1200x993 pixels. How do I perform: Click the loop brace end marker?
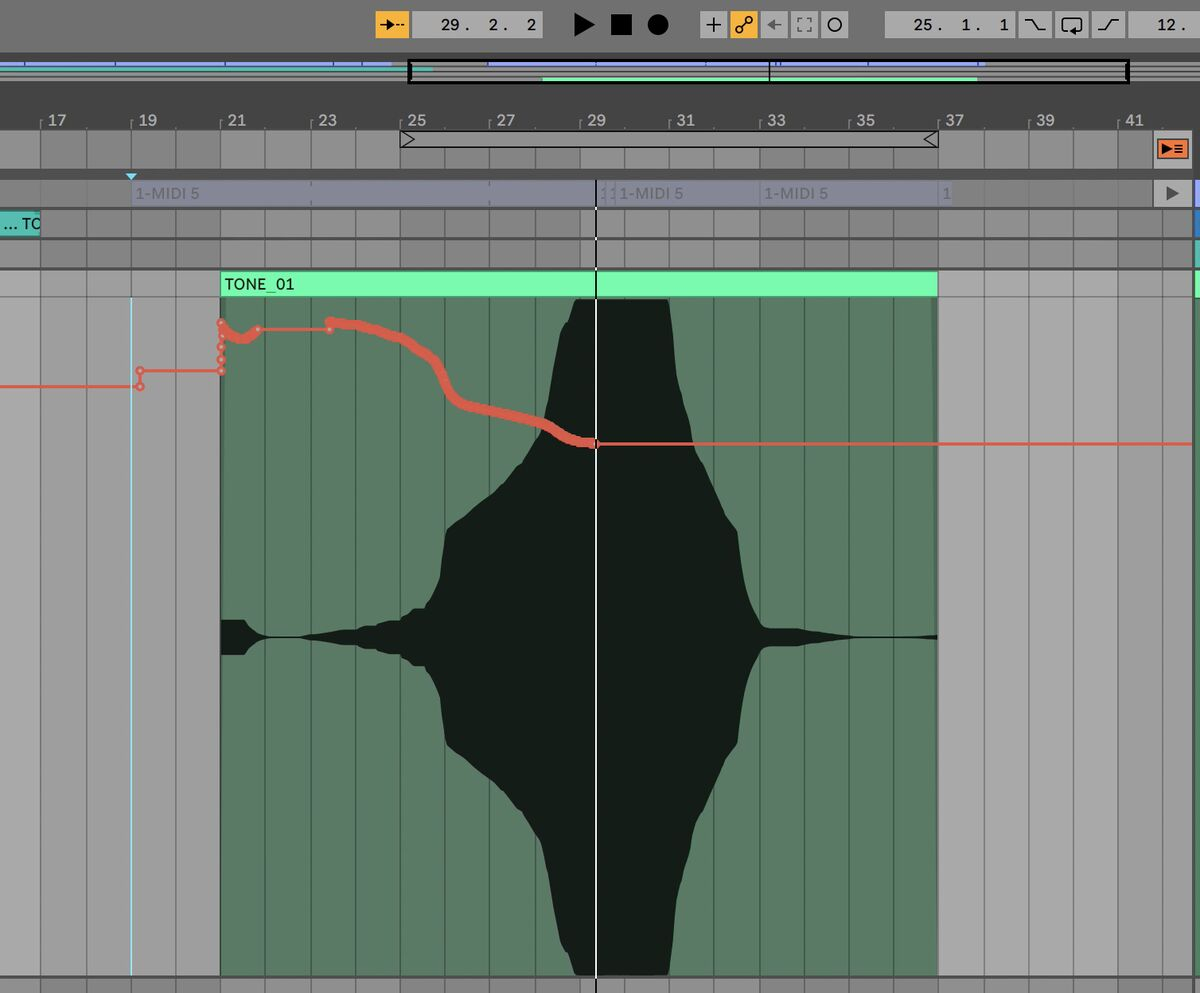[930, 139]
